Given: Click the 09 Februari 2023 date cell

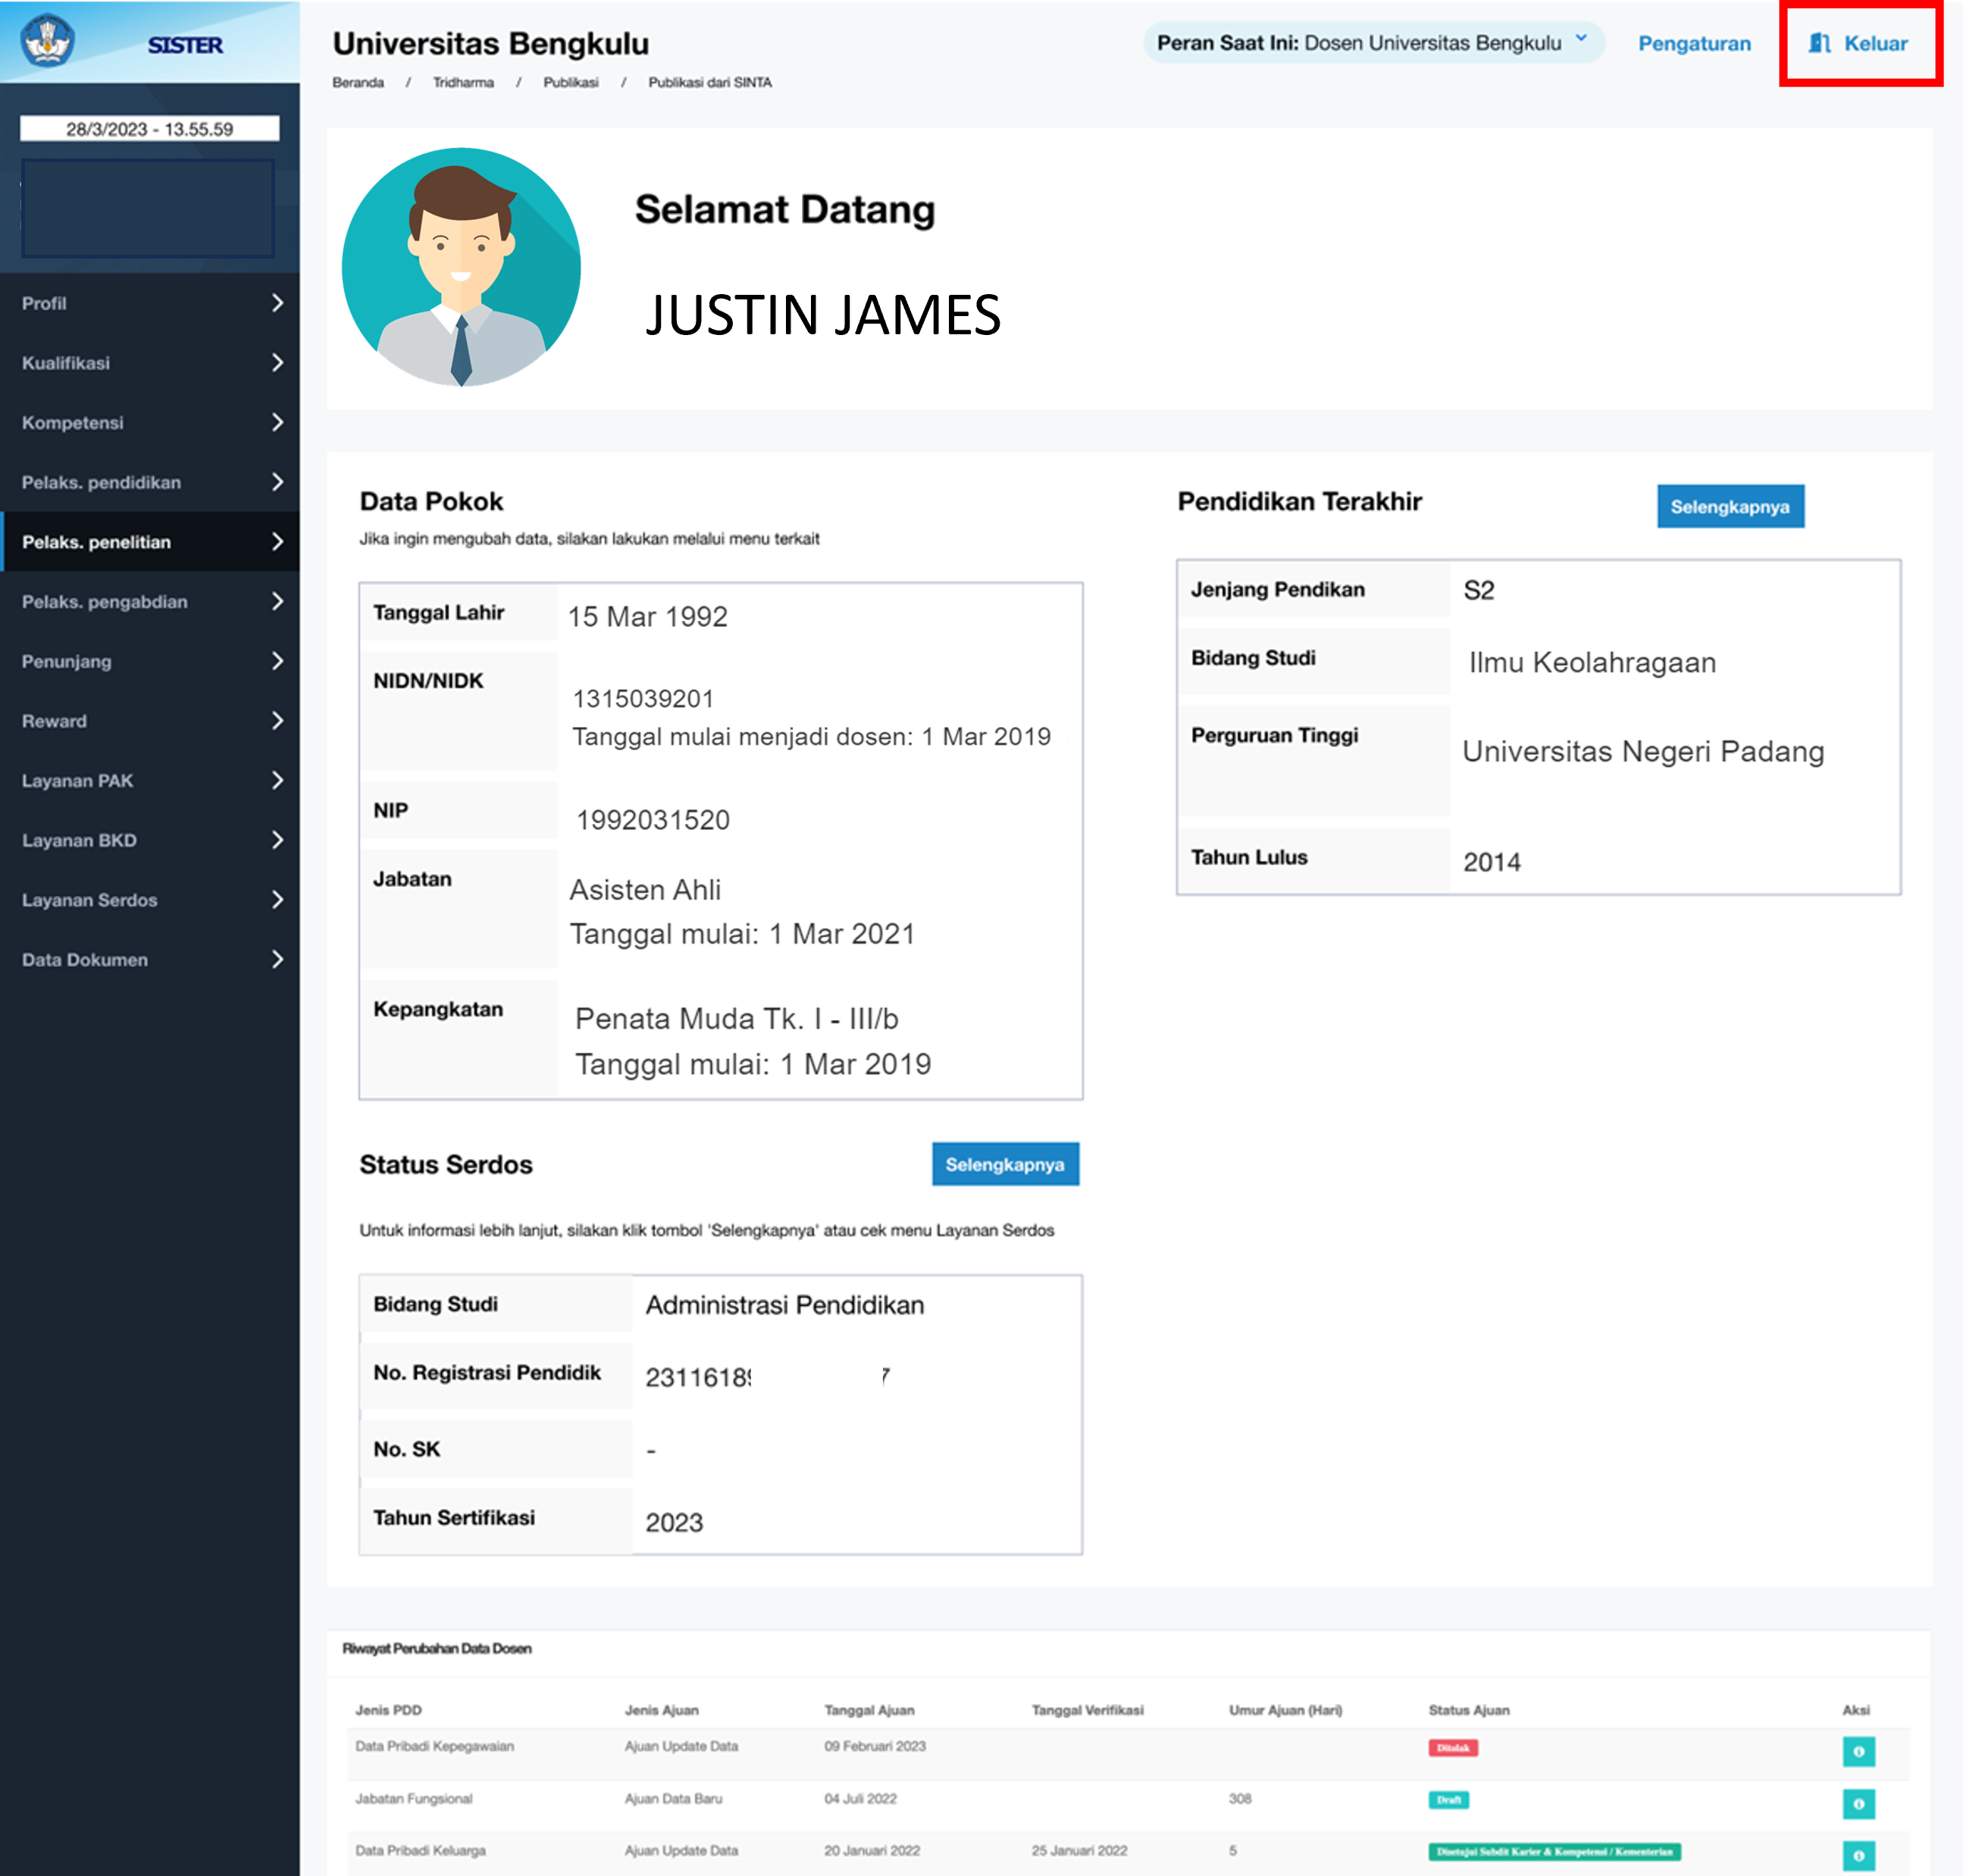Looking at the screenshot, I should 875,1746.
